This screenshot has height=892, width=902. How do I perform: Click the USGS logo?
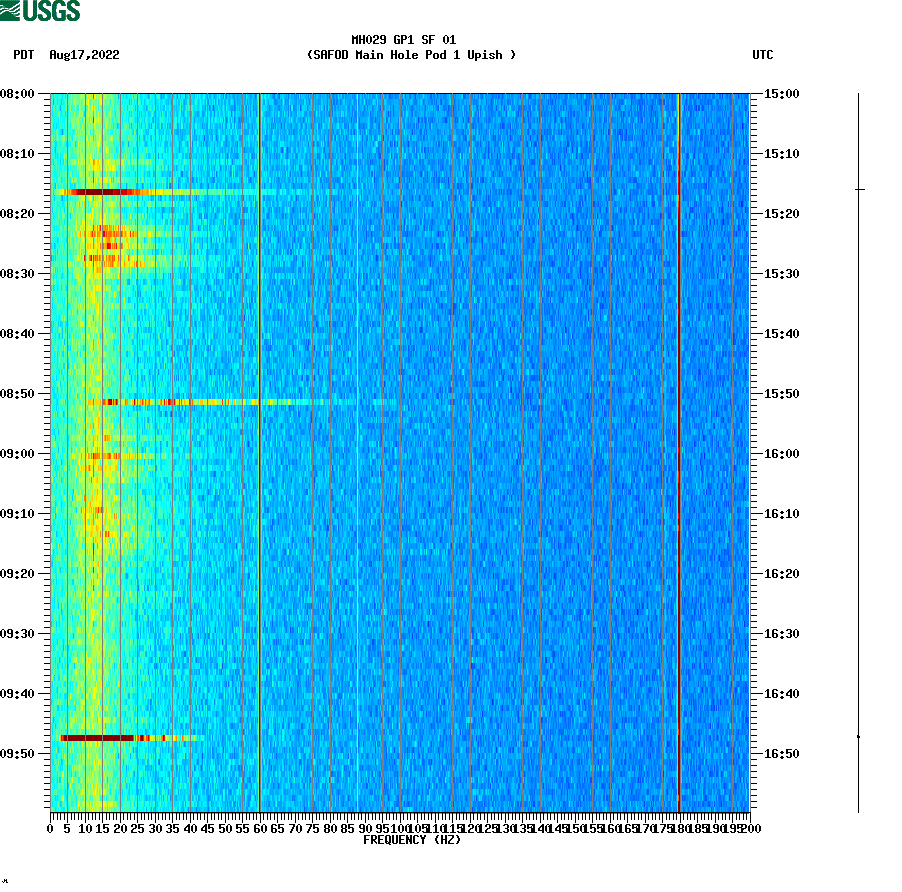[x=40, y=9]
